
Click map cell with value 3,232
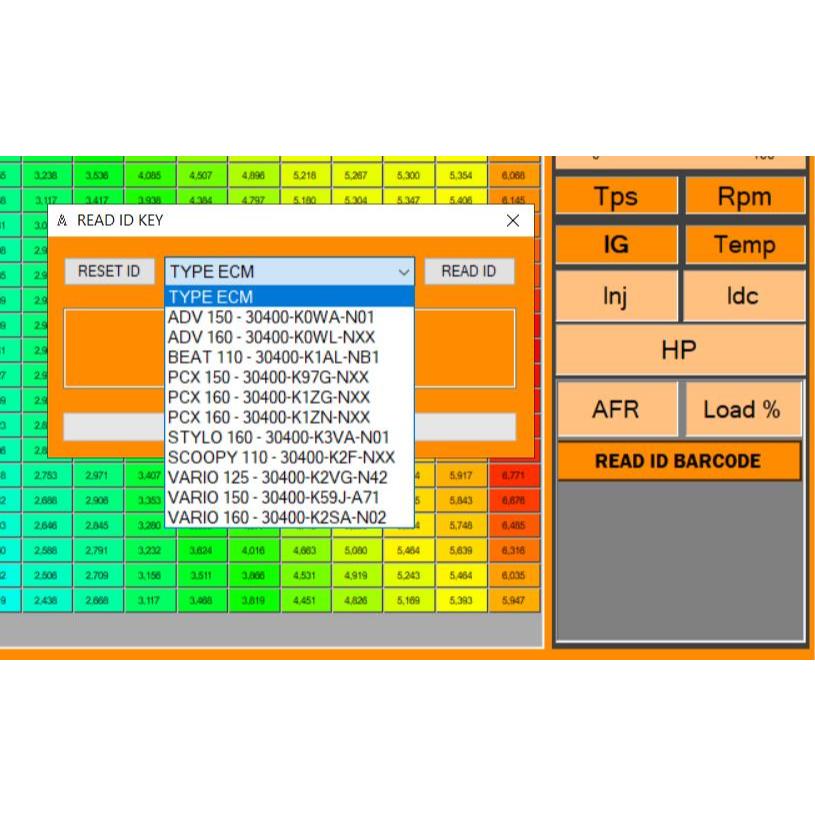(x=150, y=550)
